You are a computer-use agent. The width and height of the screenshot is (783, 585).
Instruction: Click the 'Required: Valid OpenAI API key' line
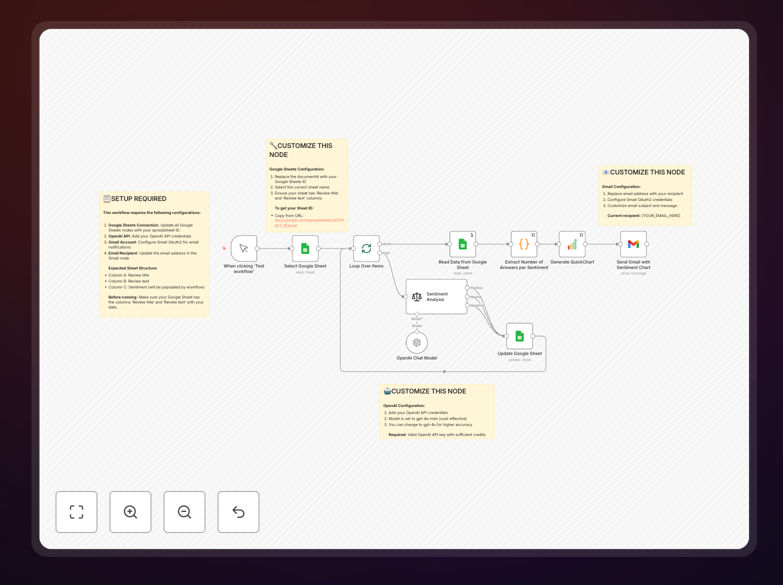point(437,435)
